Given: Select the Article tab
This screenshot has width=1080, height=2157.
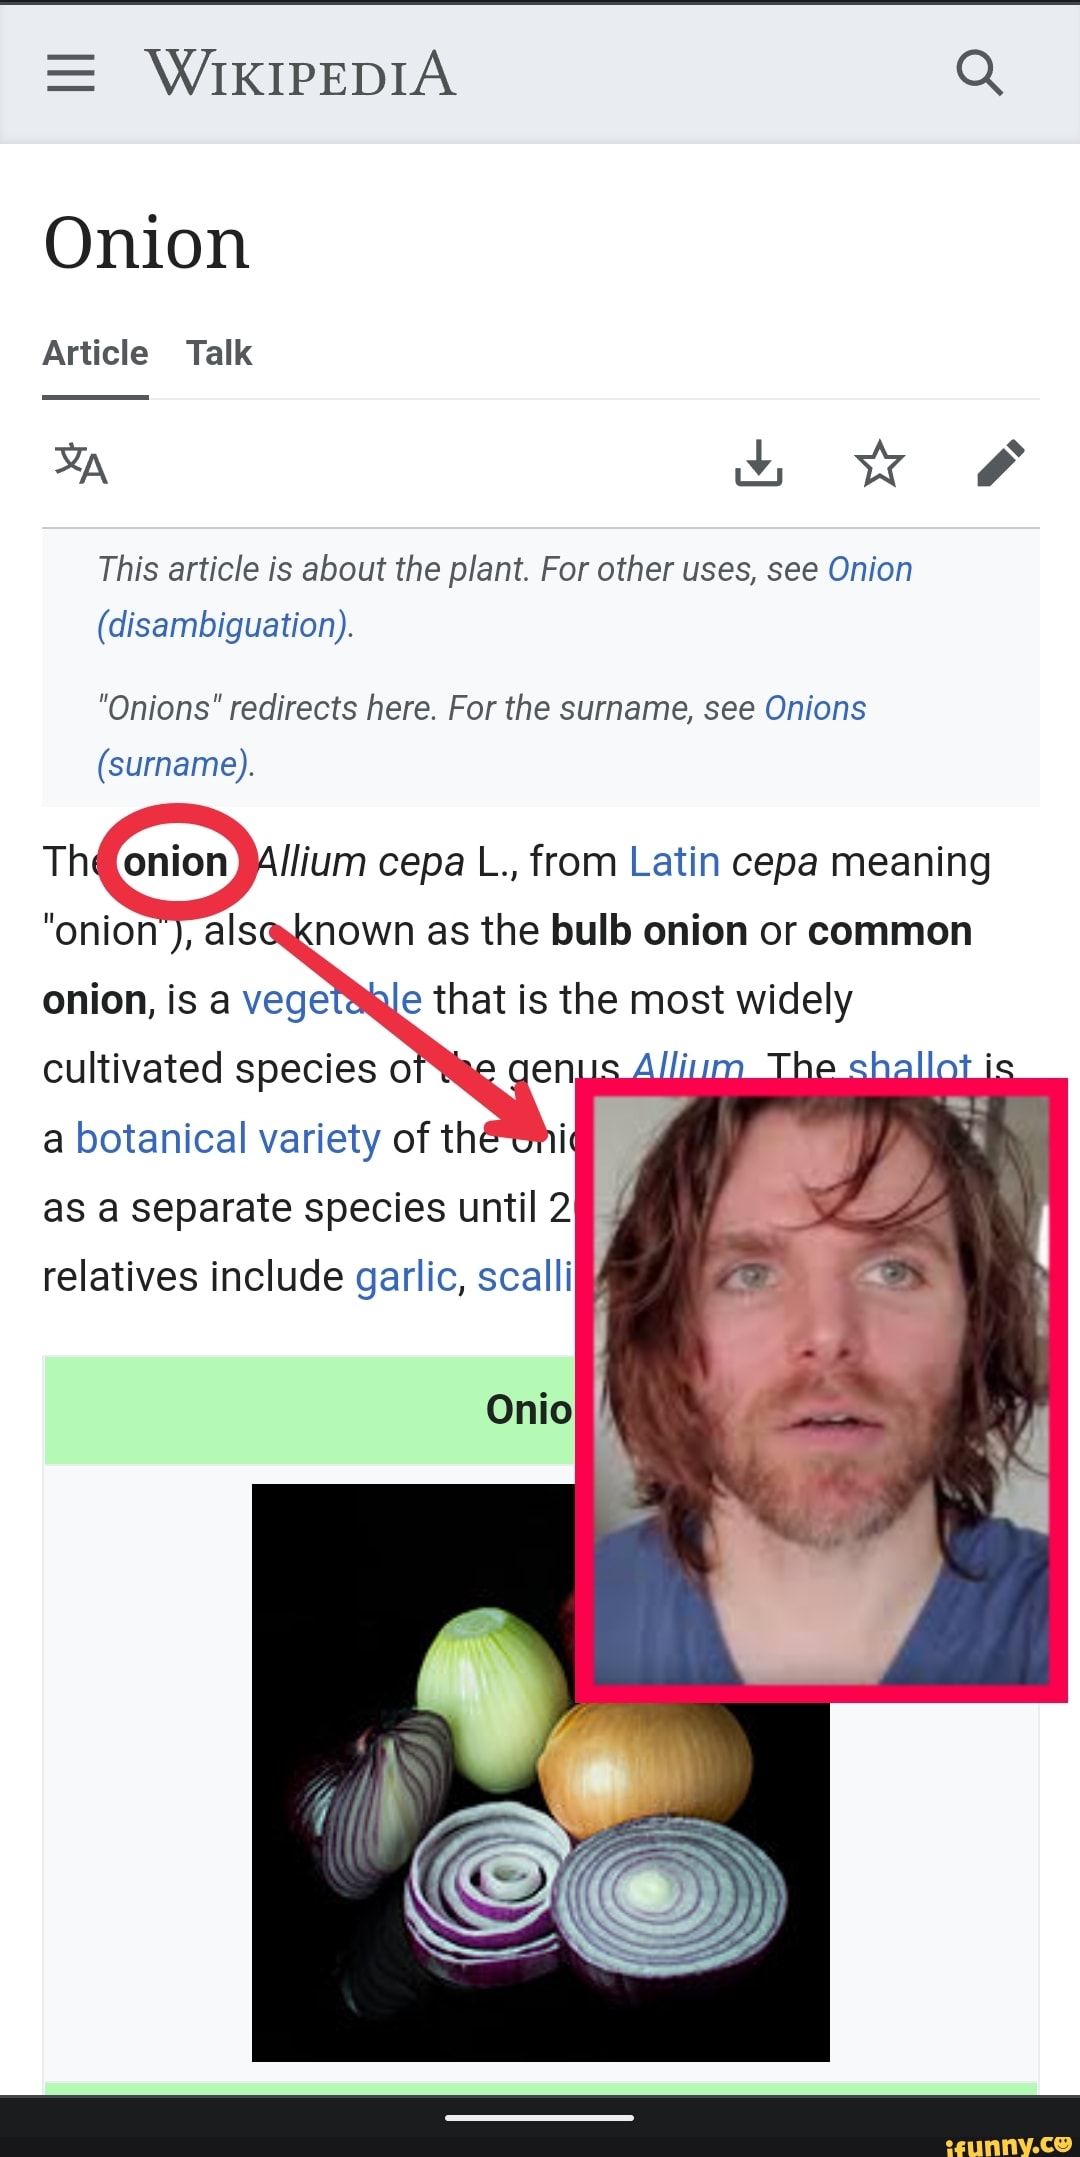Looking at the screenshot, I should coord(94,353).
